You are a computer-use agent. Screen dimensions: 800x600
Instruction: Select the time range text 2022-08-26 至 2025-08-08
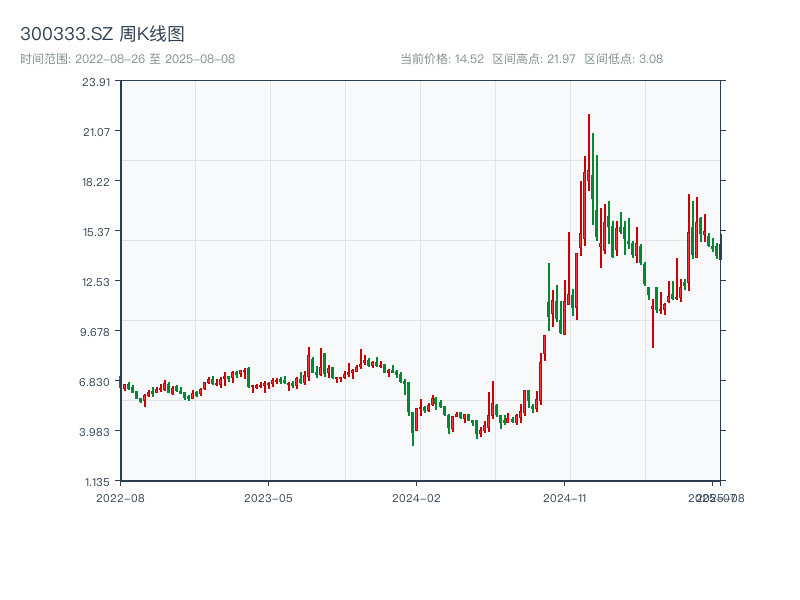click(155, 59)
